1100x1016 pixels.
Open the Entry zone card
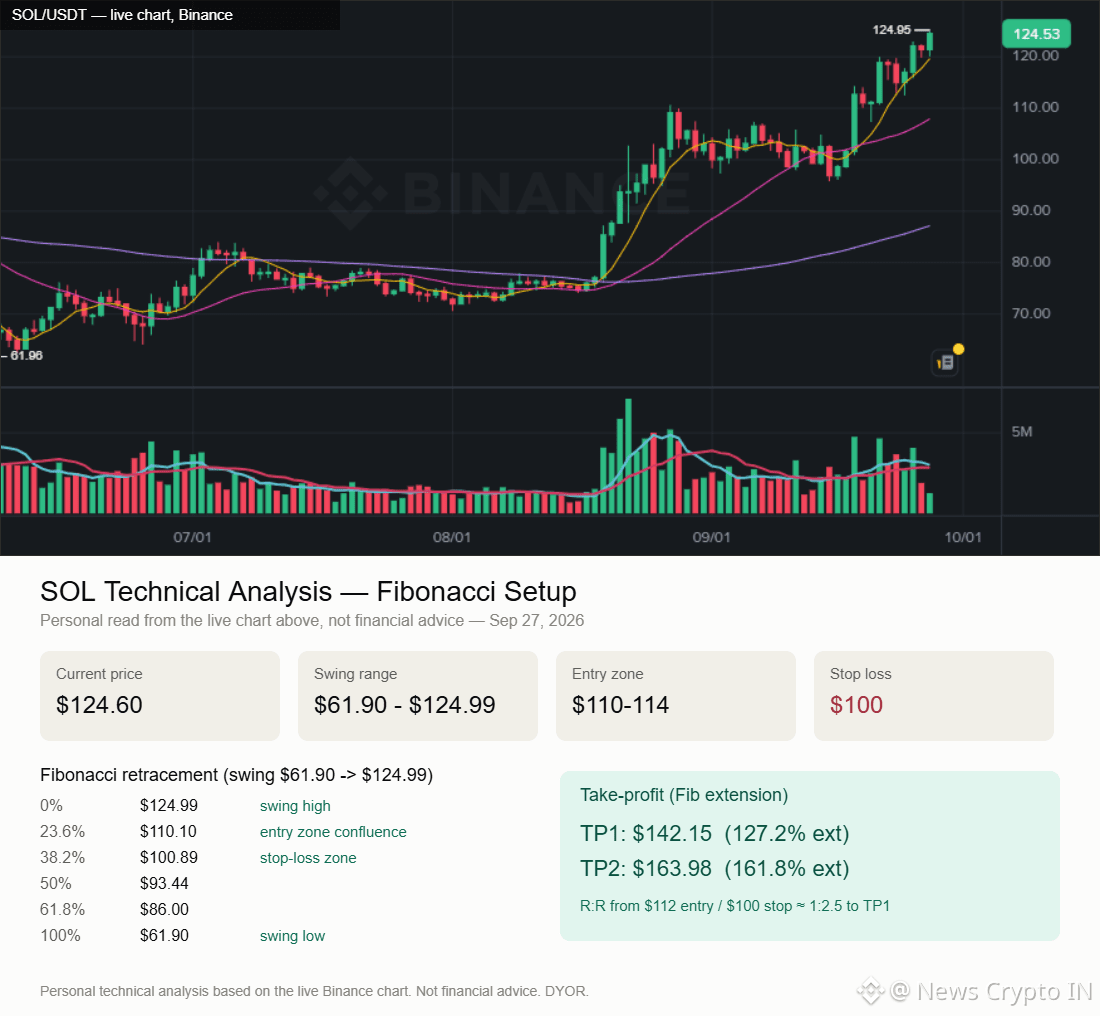pyautogui.click(x=676, y=695)
